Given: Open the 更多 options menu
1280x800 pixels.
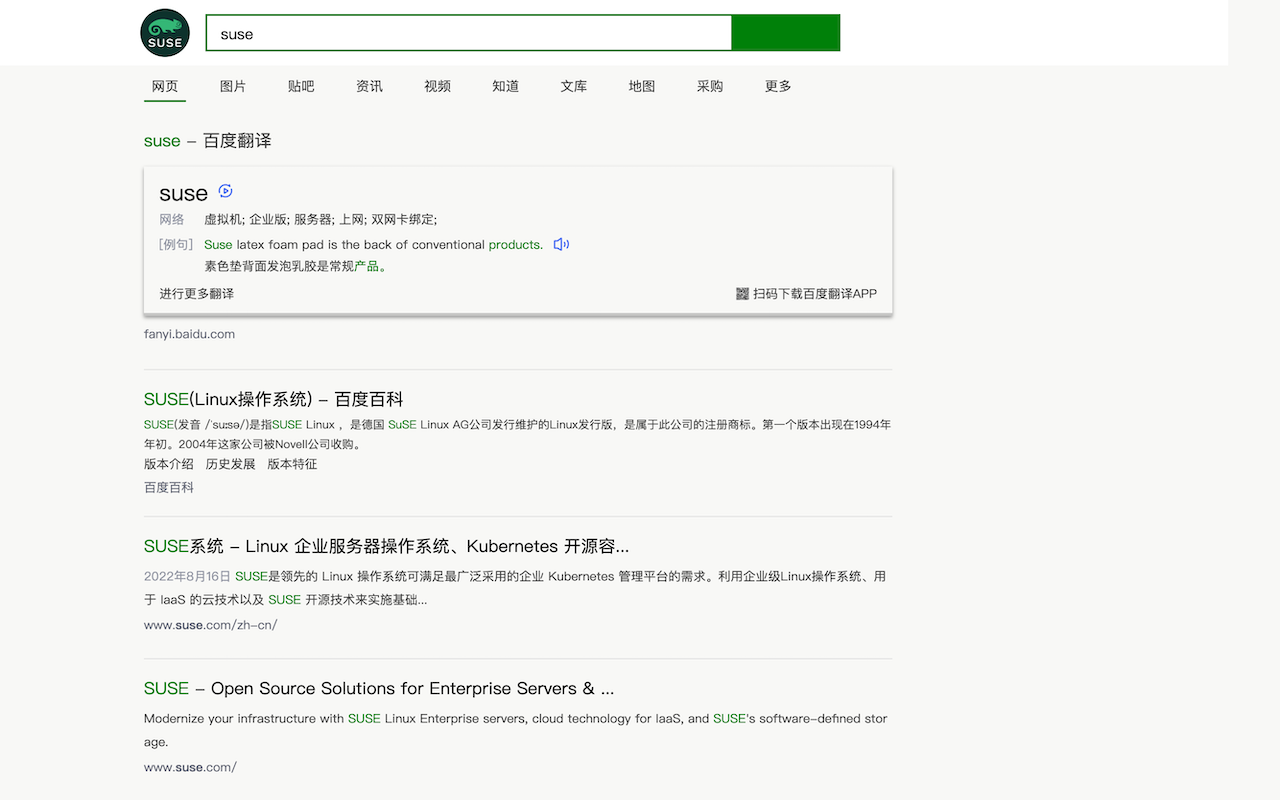Looking at the screenshot, I should pyautogui.click(x=777, y=86).
